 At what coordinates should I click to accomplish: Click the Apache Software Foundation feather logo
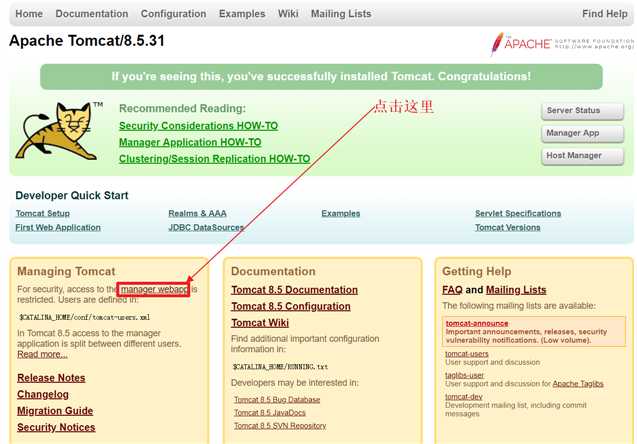coord(562,44)
